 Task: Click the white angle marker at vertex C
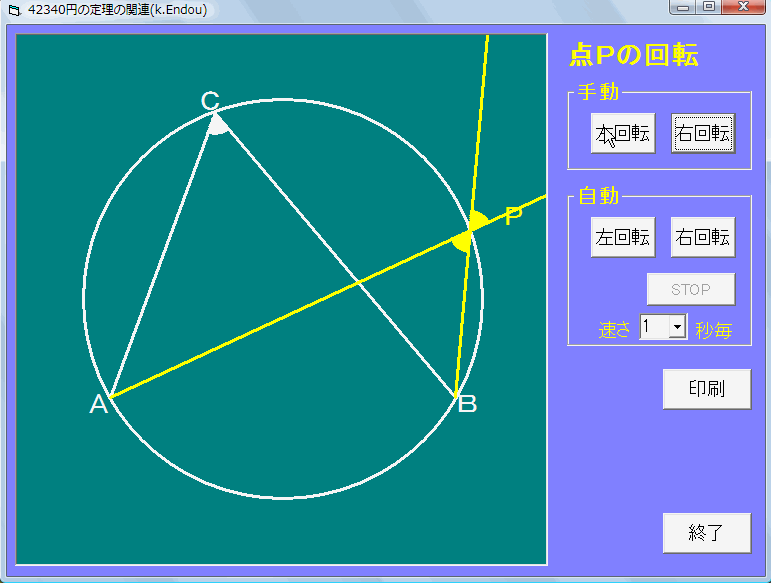point(218,125)
